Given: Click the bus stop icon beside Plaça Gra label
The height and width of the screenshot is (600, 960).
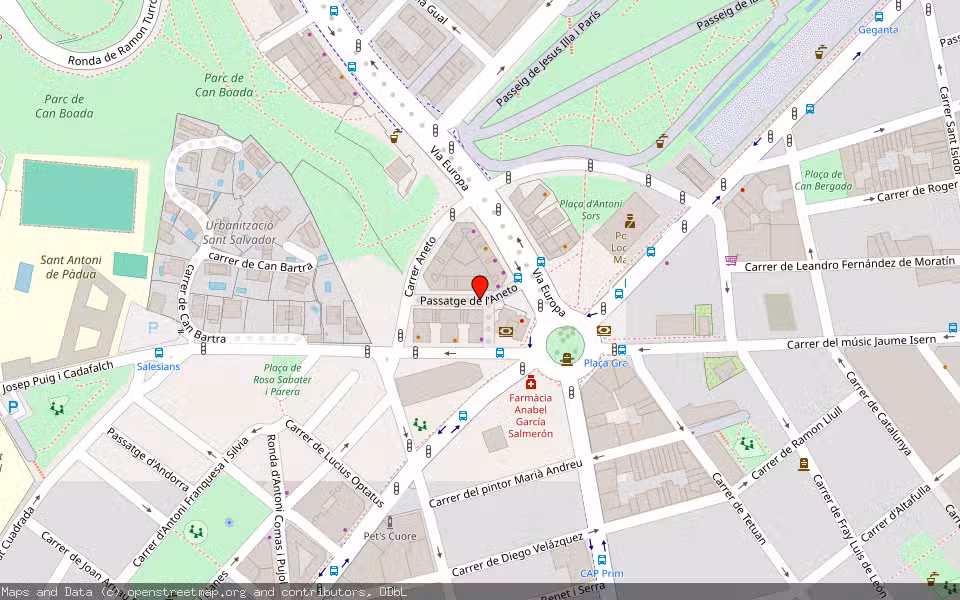Looking at the screenshot, I should coord(622,349).
